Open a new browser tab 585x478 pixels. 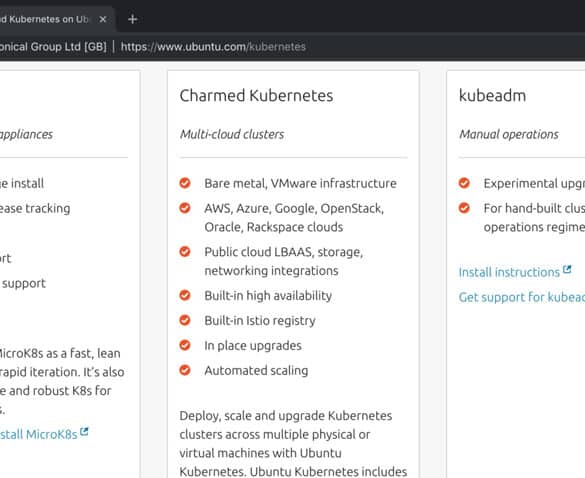[132, 19]
